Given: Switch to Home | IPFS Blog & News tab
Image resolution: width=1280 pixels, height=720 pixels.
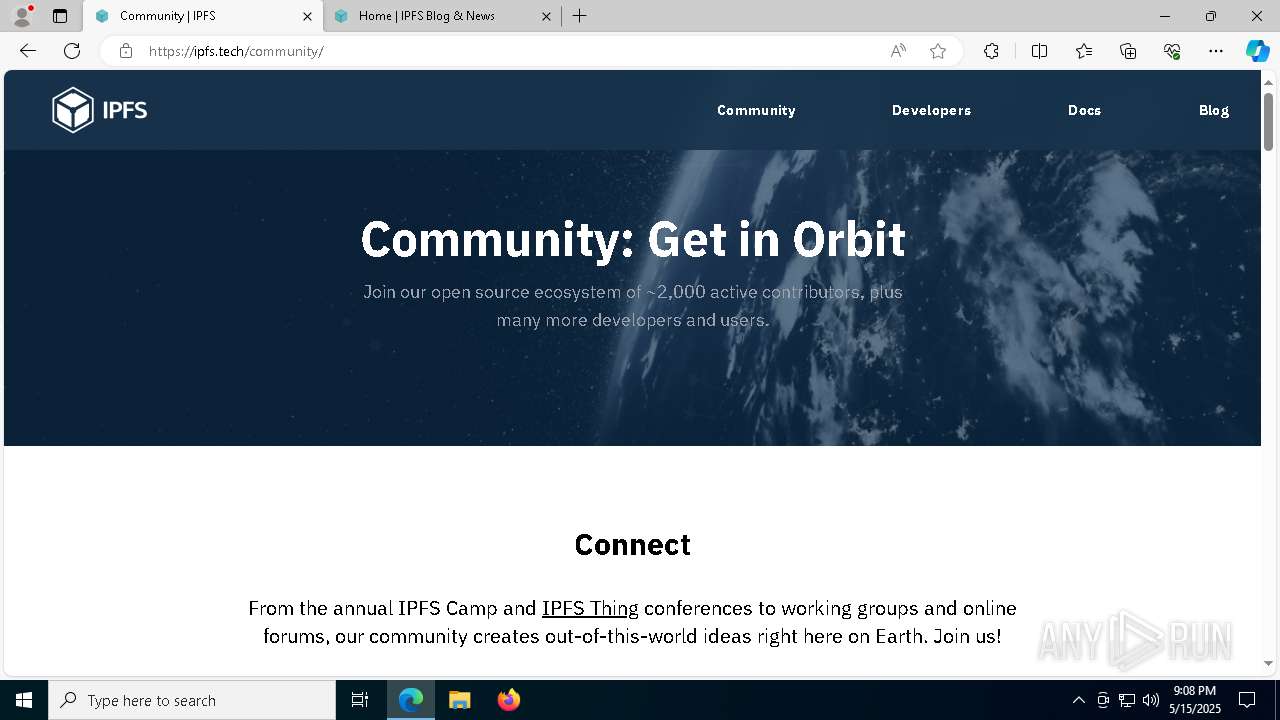Looking at the screenshot, I should [442, 16].
